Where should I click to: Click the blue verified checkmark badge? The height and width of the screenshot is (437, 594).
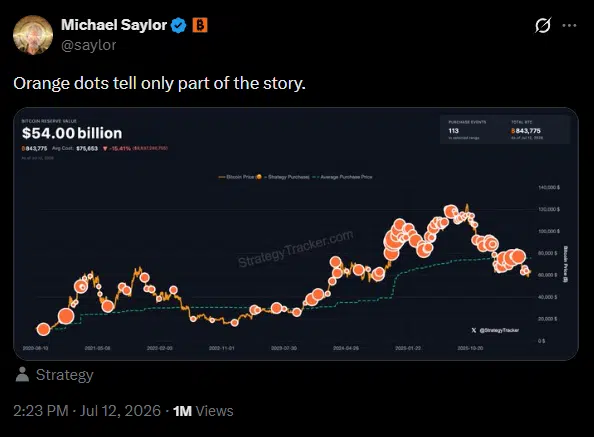coord(178,25)
